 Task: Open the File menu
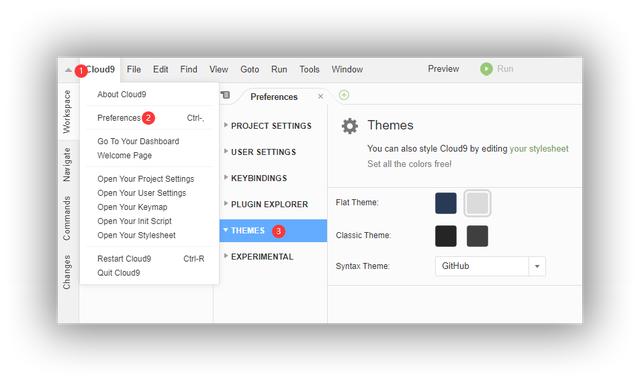click(x=134, y=69)
